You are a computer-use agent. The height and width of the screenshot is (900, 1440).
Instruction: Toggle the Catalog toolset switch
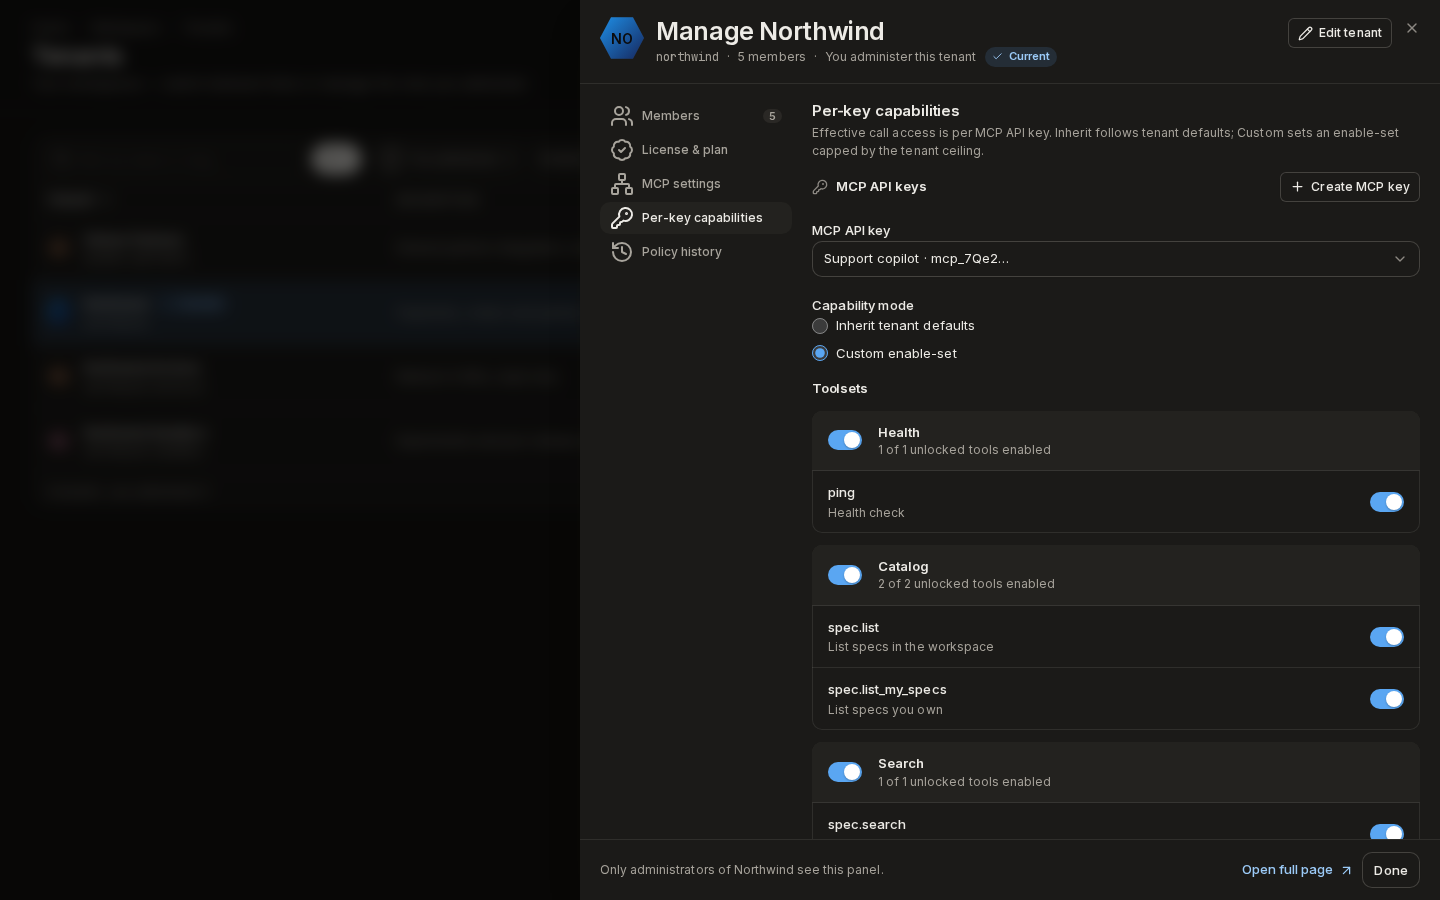845,575
